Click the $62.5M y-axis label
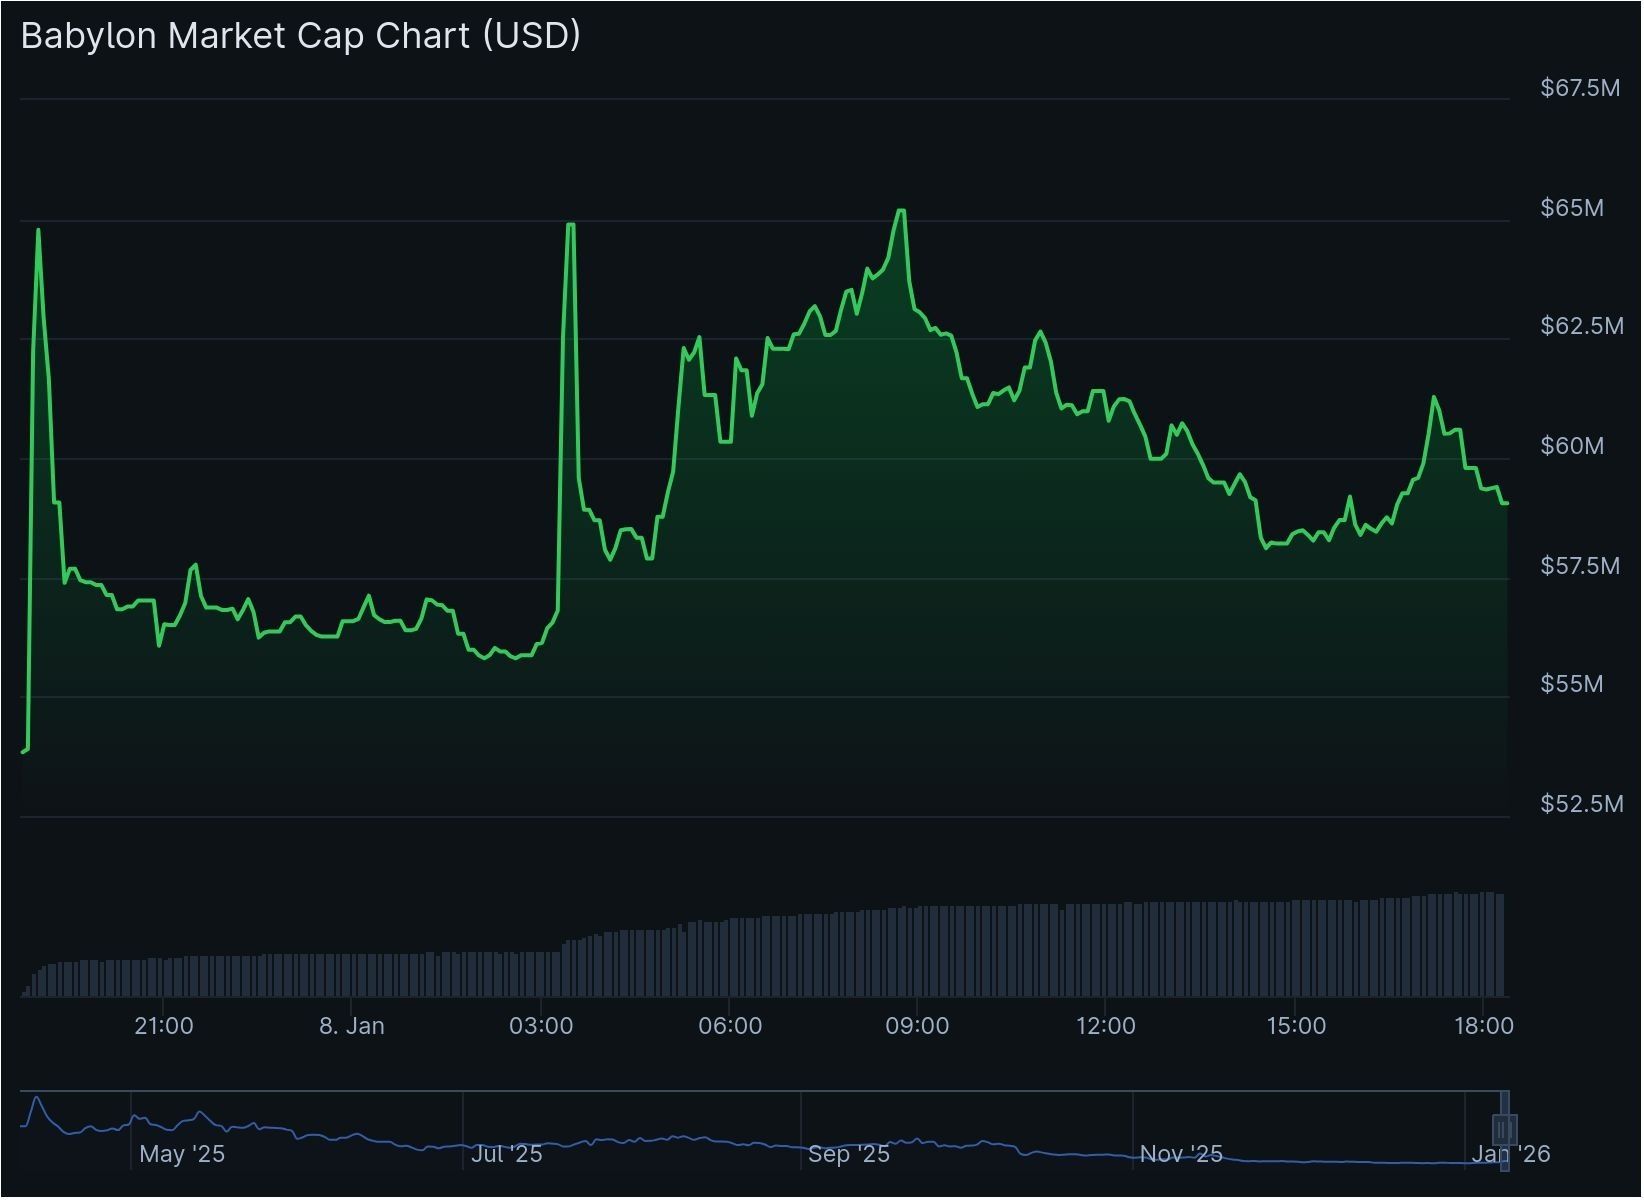Screen dimensions: 1644x1200 tap(1582, 326)
